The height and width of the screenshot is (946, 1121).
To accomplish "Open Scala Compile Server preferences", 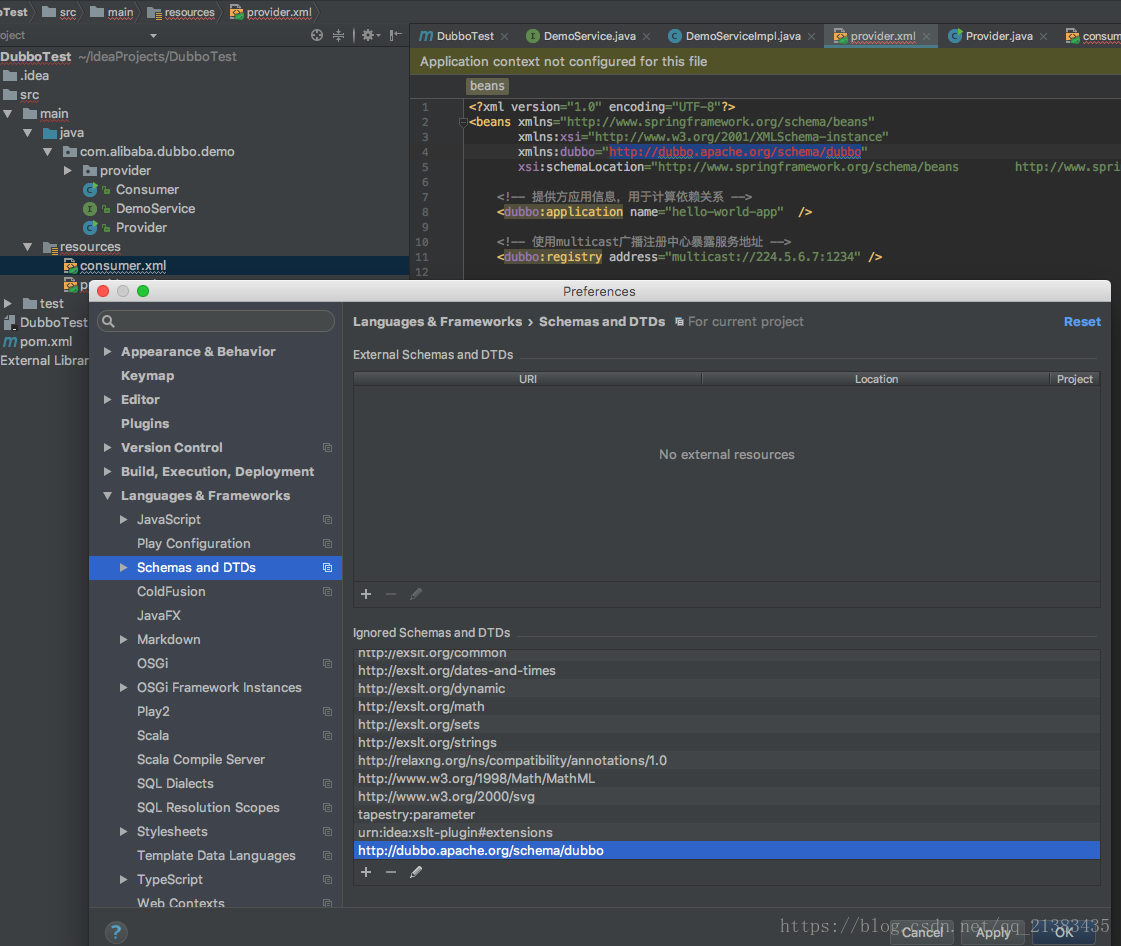I will 201,759.
